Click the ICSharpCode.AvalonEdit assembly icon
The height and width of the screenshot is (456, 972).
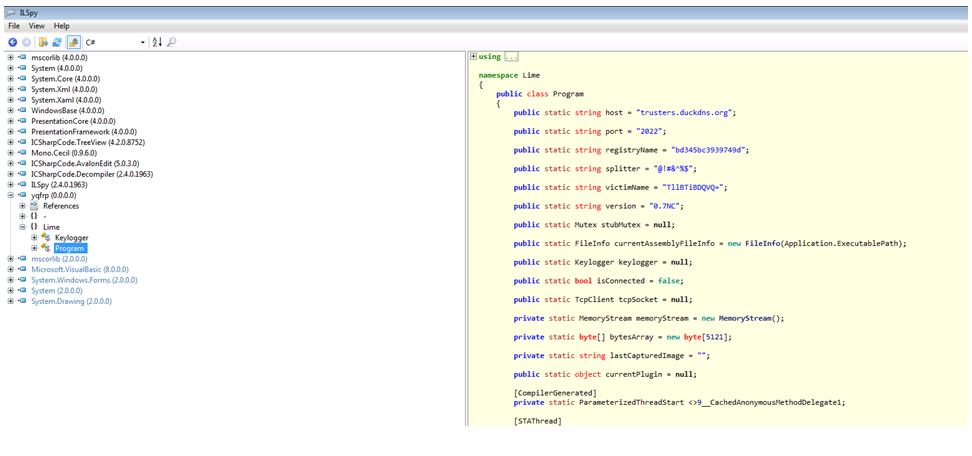[x=22, y=163]
